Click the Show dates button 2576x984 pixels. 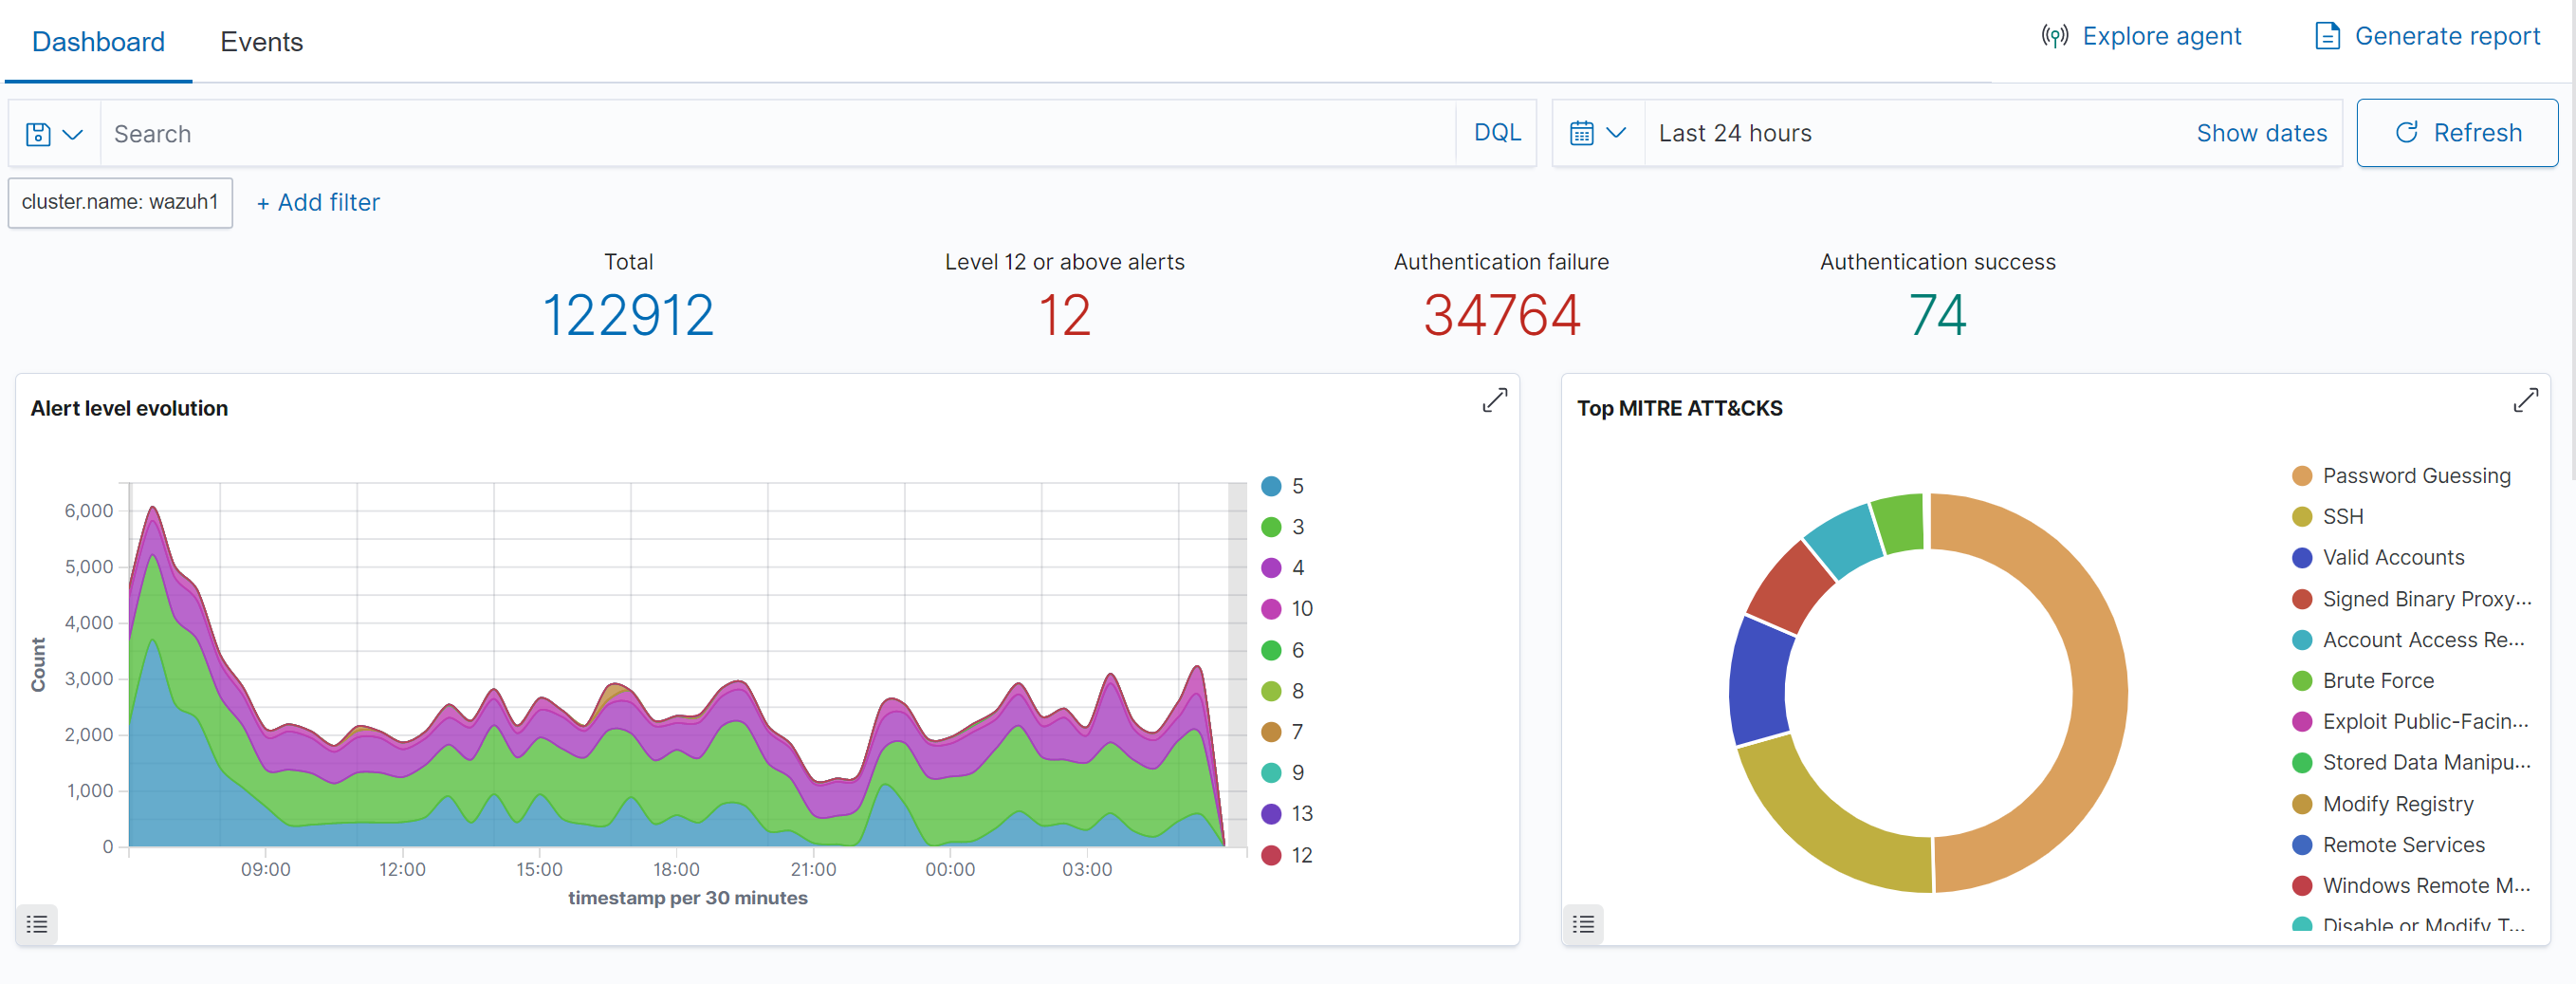point(2262,132)
